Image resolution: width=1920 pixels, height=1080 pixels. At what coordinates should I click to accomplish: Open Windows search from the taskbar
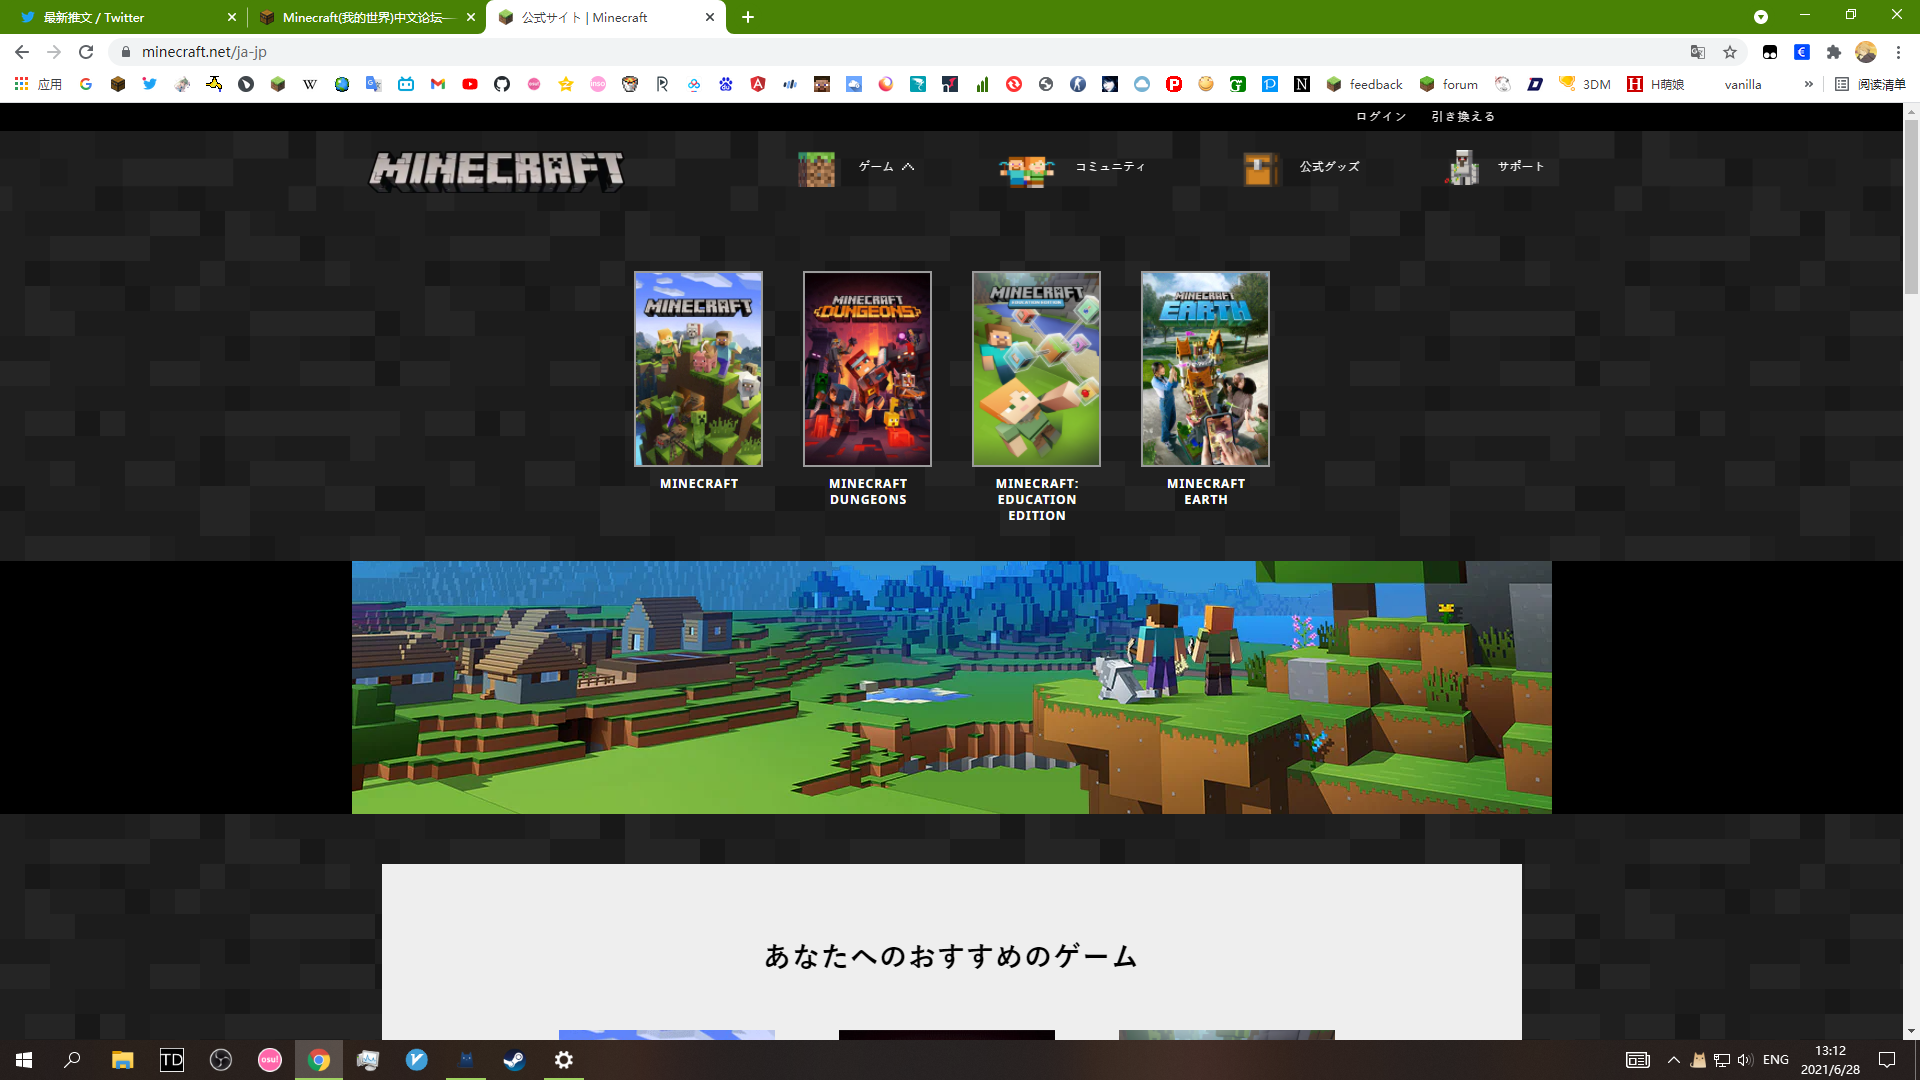(72, 1060)
